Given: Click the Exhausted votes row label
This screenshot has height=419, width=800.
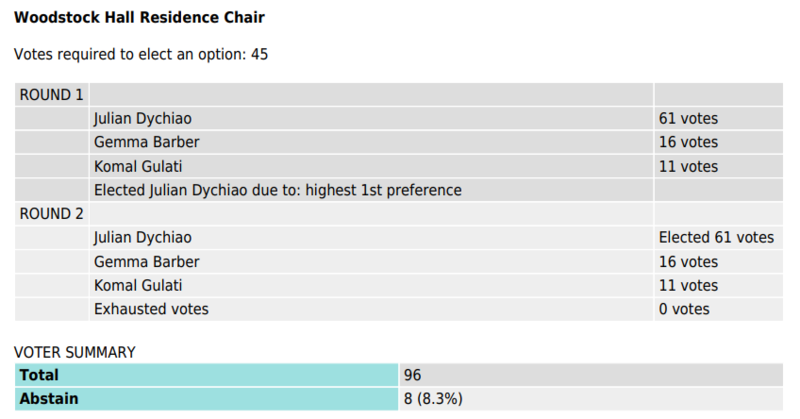Looking at the screenshot, I should tap(151, 309).
